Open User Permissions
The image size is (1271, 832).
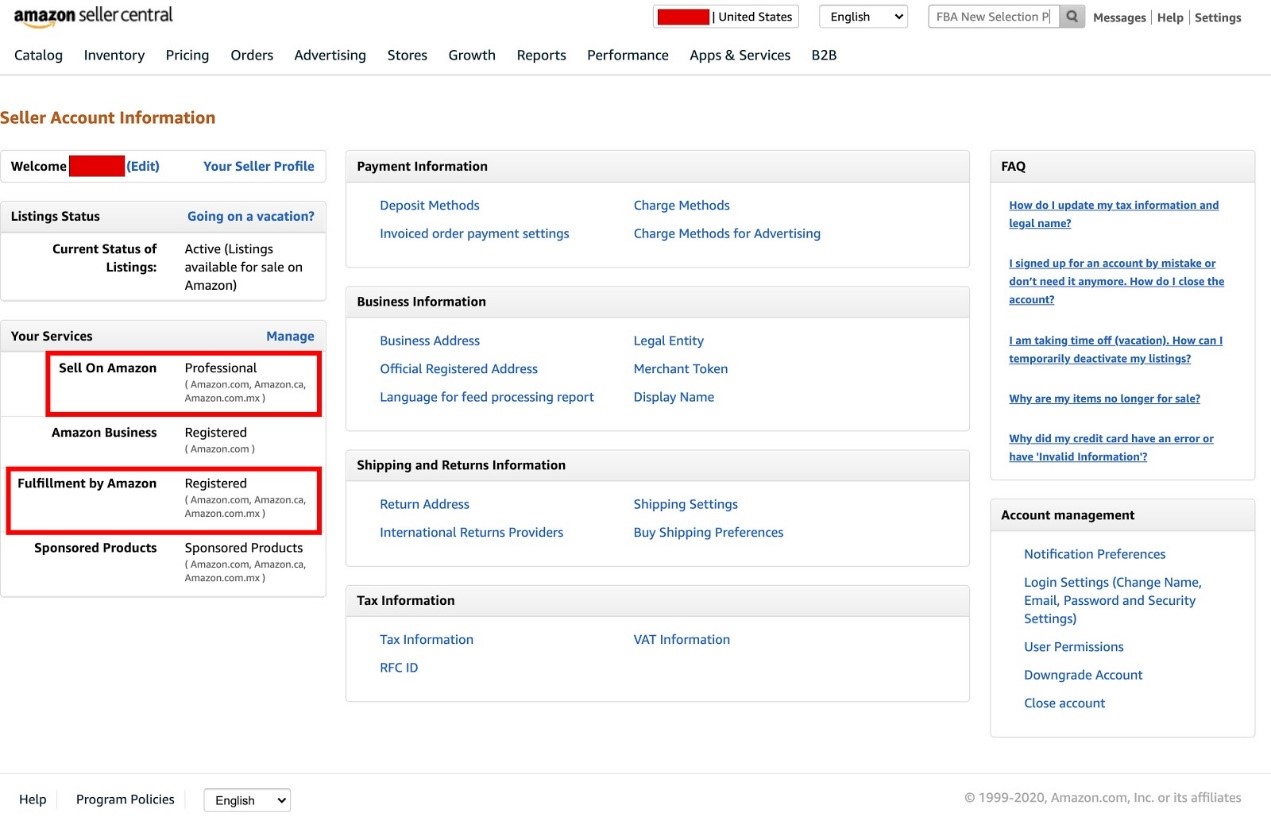1073,647
